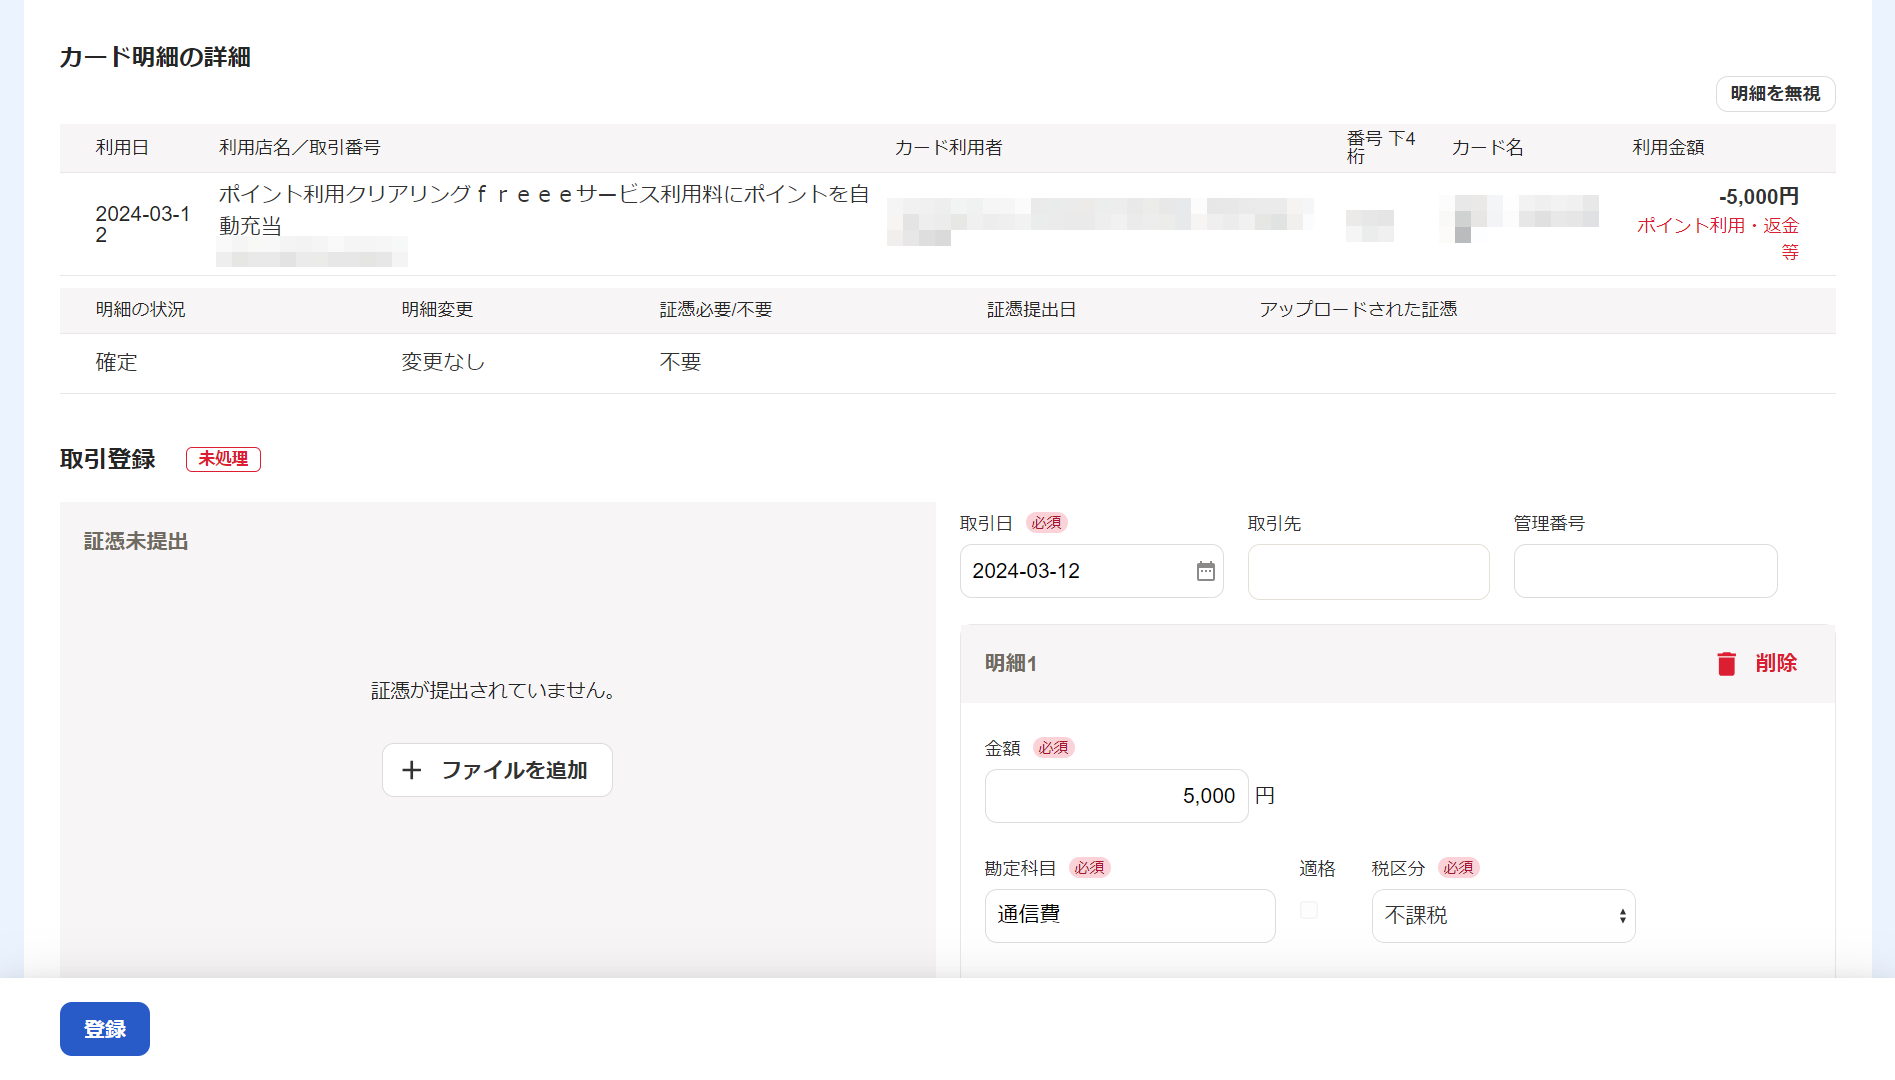
Task: Focus the 取引日 date field
Action: point(1091,571)
